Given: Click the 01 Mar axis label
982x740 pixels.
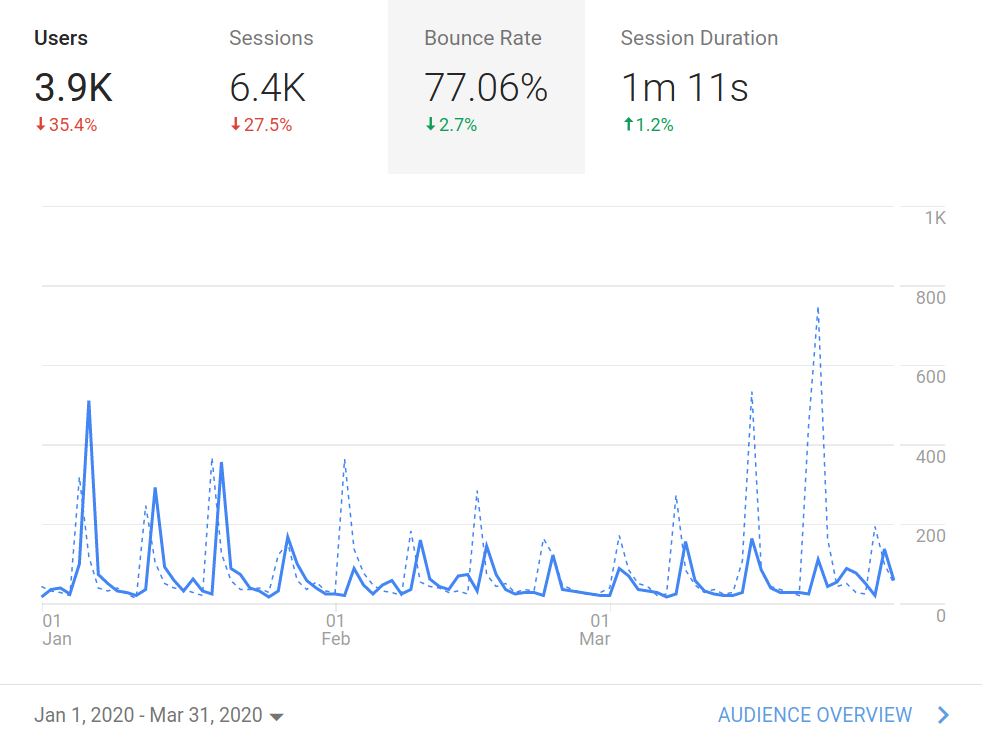Looking at the screenshot, I should tap(595, 630).
